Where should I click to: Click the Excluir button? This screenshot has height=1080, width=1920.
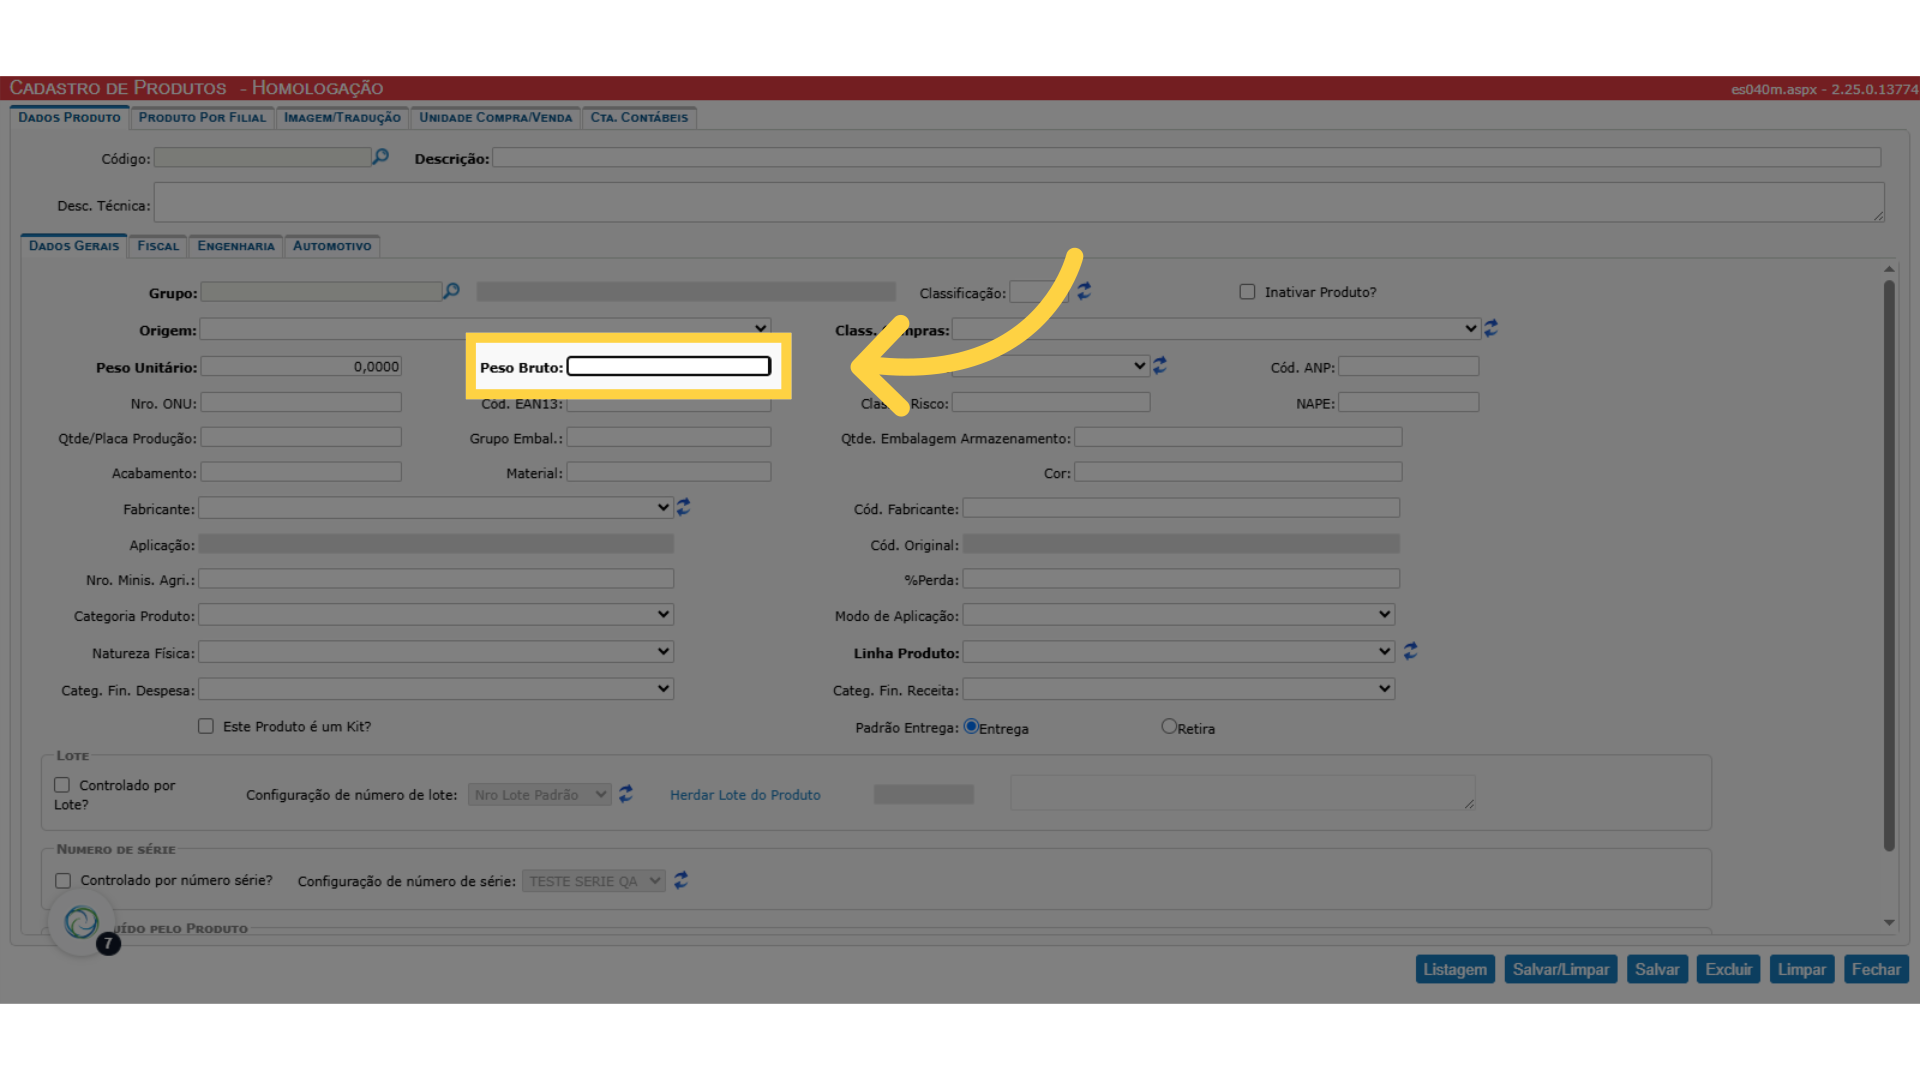(1728, 969)
